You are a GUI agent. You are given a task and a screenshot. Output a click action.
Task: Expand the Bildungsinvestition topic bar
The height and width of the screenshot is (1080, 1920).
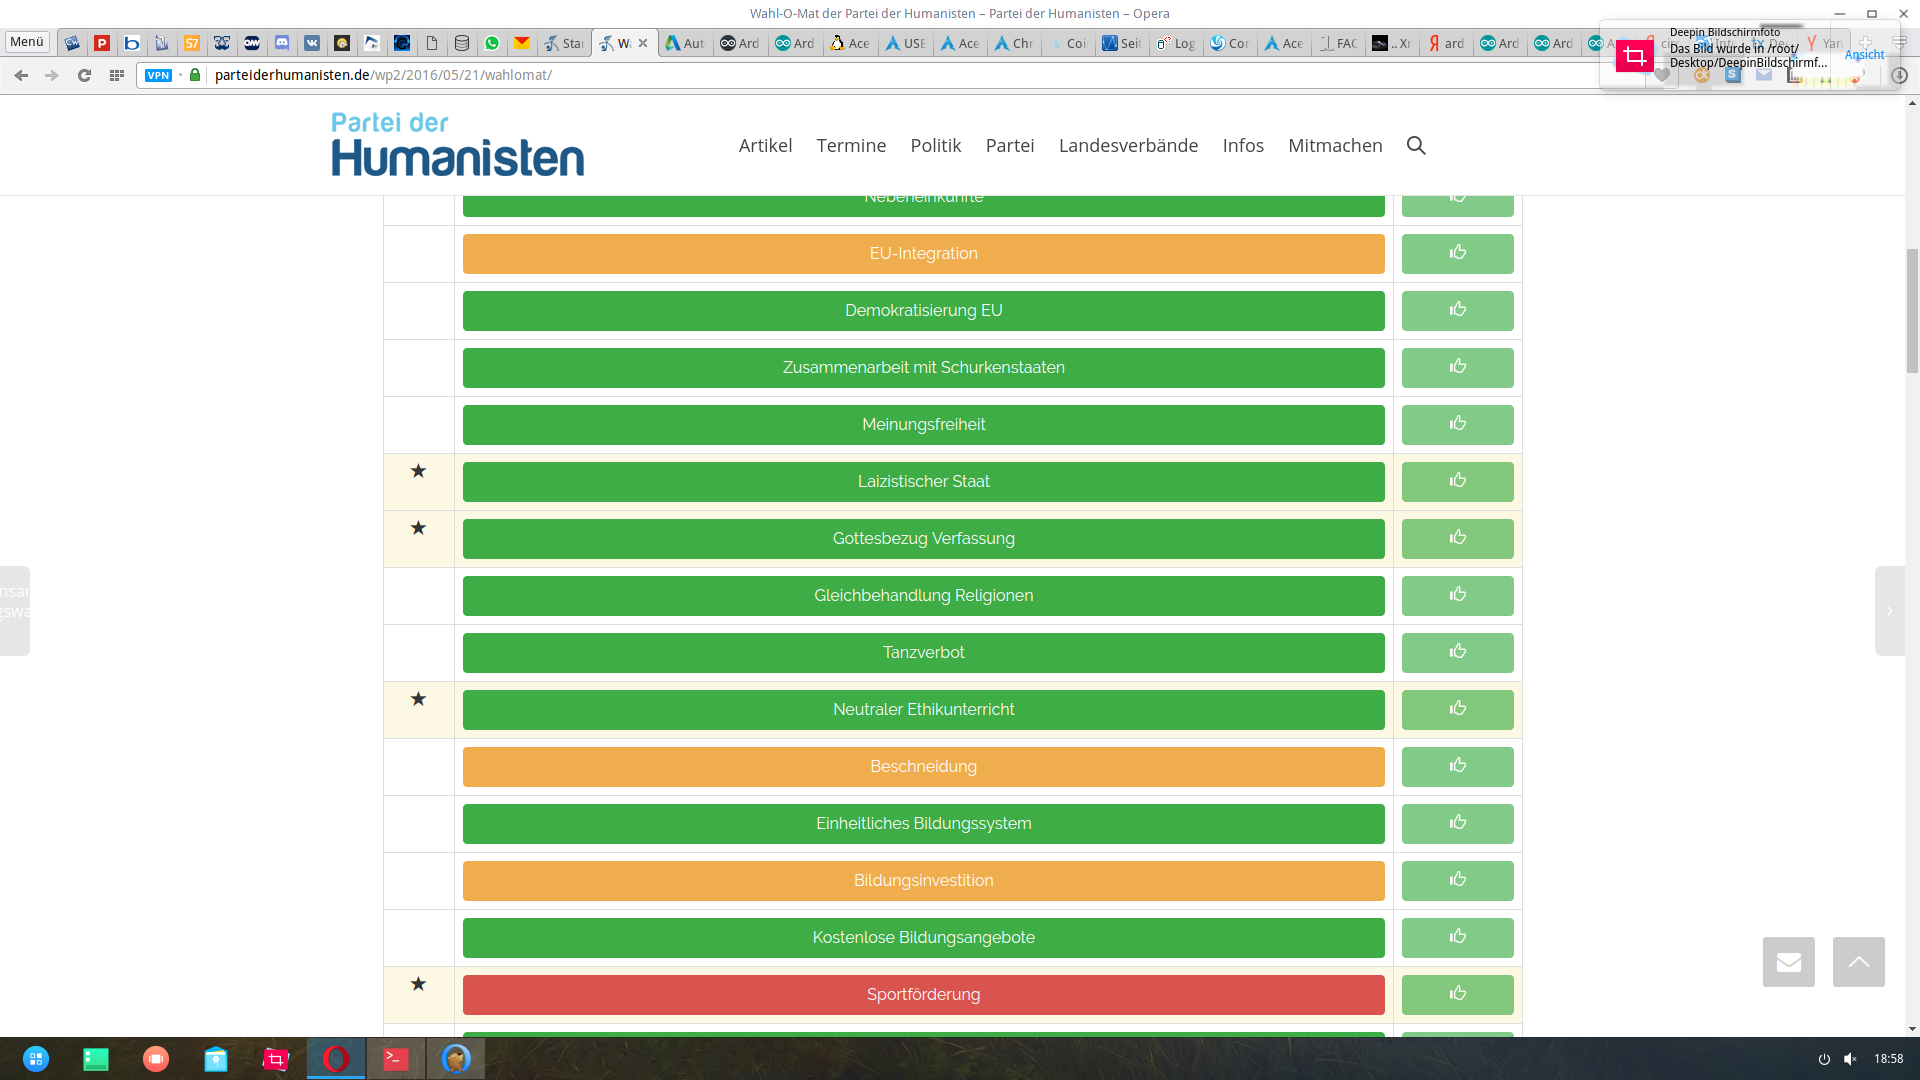pyautogui.click(x=923, y=881)
